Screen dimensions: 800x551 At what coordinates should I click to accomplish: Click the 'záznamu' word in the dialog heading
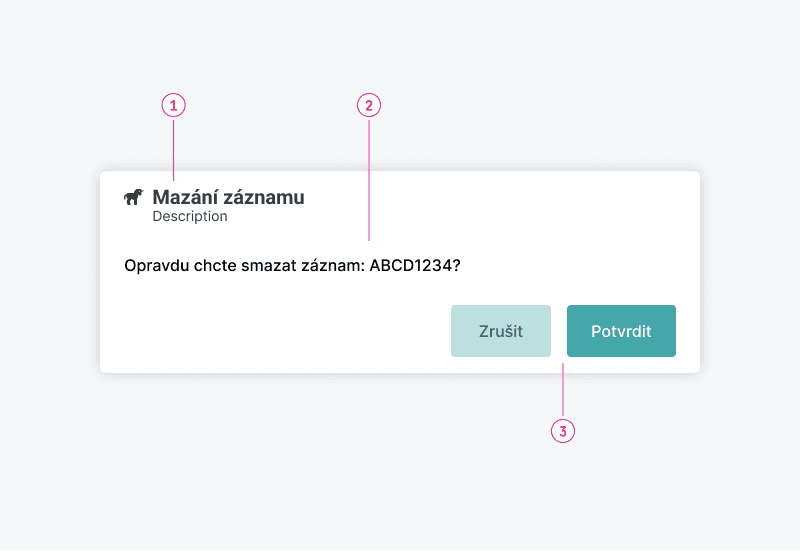click(265, 197)
